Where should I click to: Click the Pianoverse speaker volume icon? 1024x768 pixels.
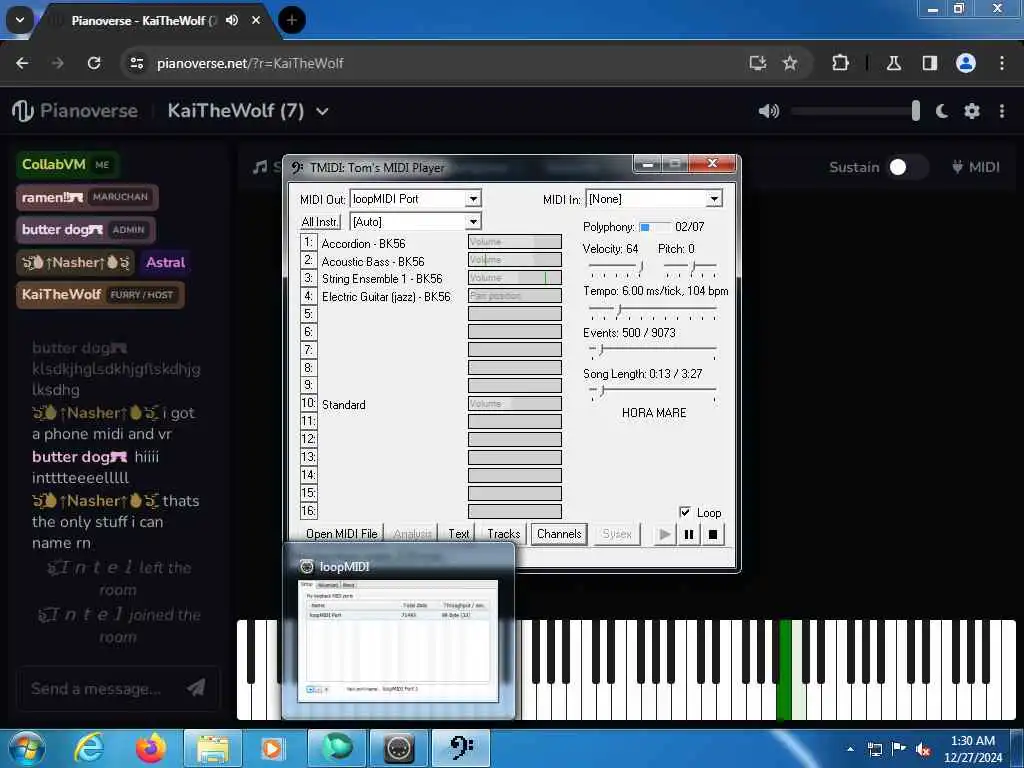tap(769, 111)
